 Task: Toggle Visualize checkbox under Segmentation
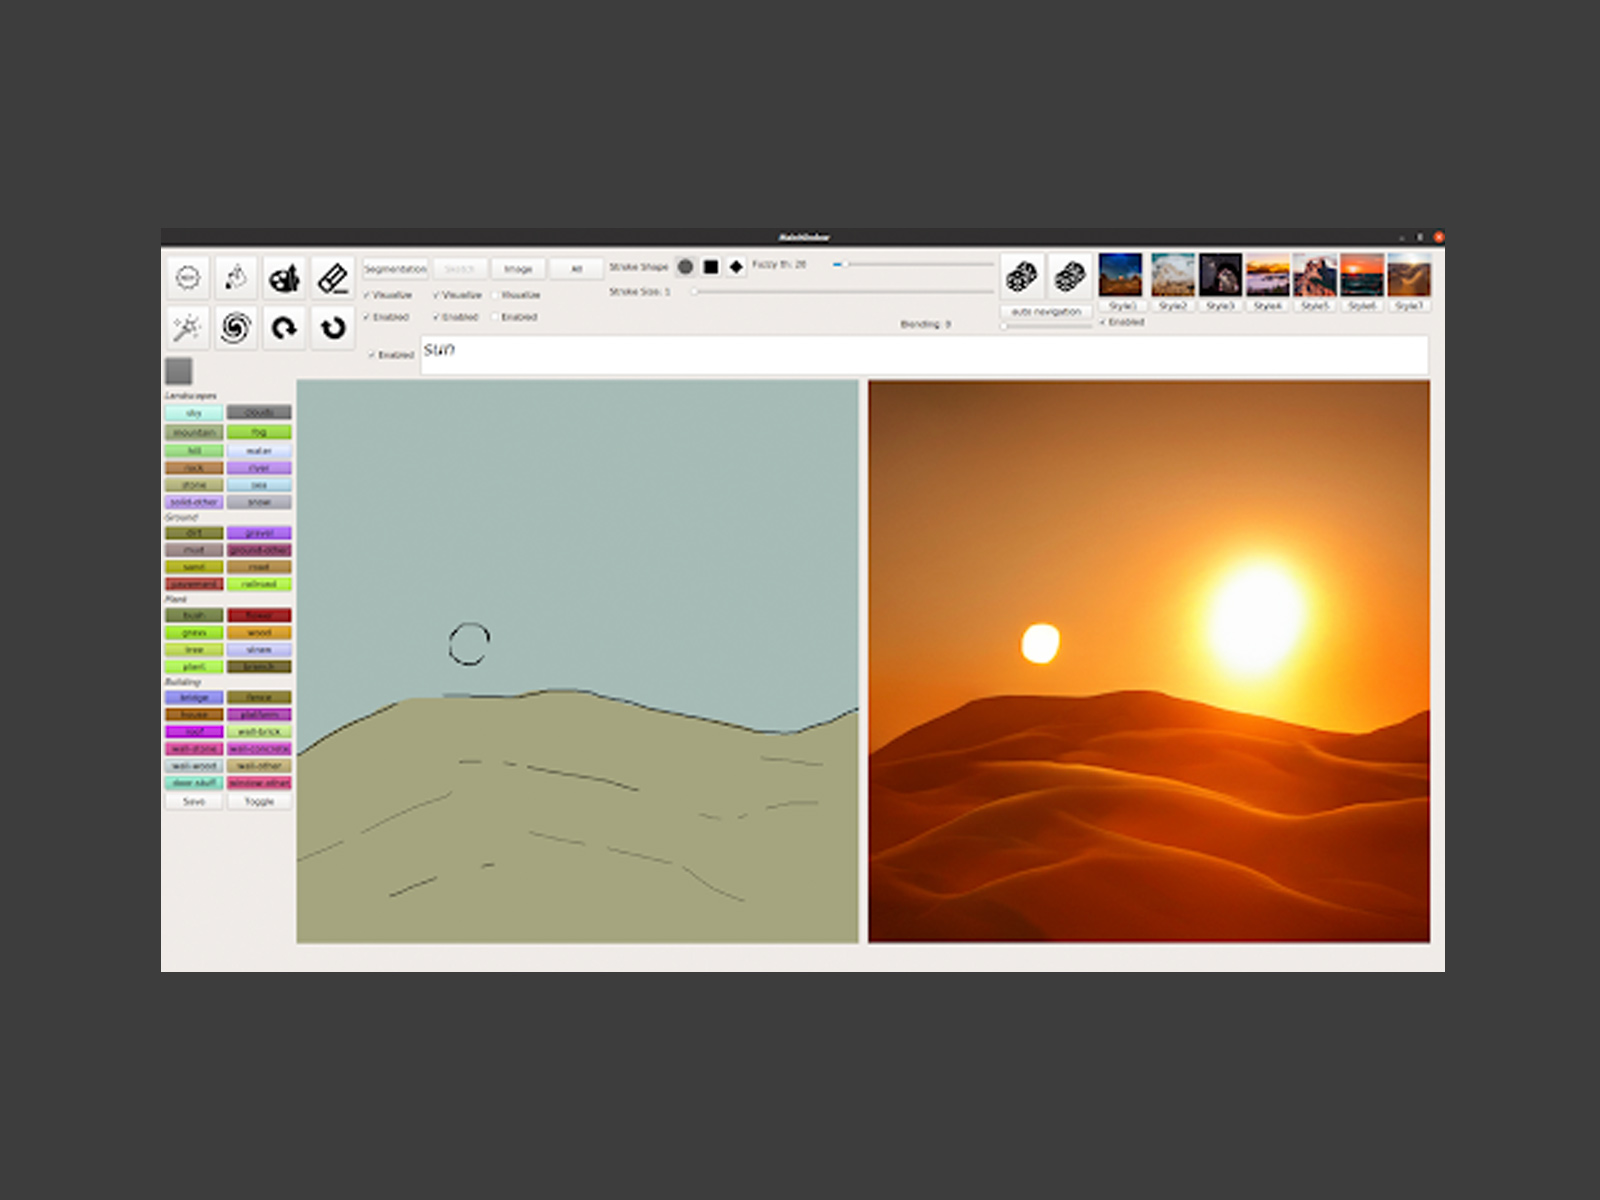368,295
